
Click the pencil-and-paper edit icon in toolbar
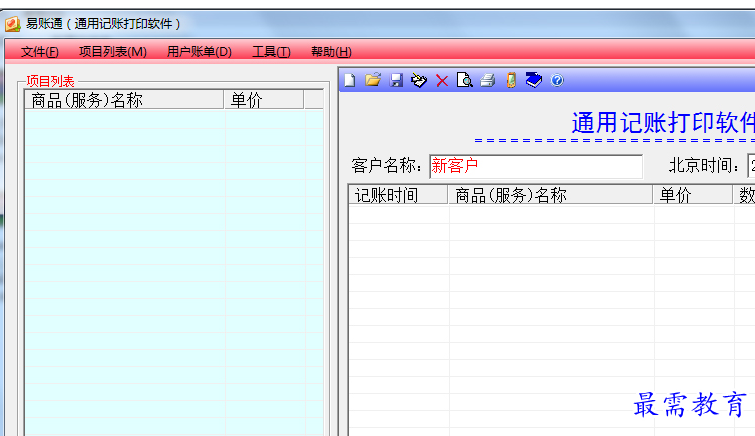point(419,80)
